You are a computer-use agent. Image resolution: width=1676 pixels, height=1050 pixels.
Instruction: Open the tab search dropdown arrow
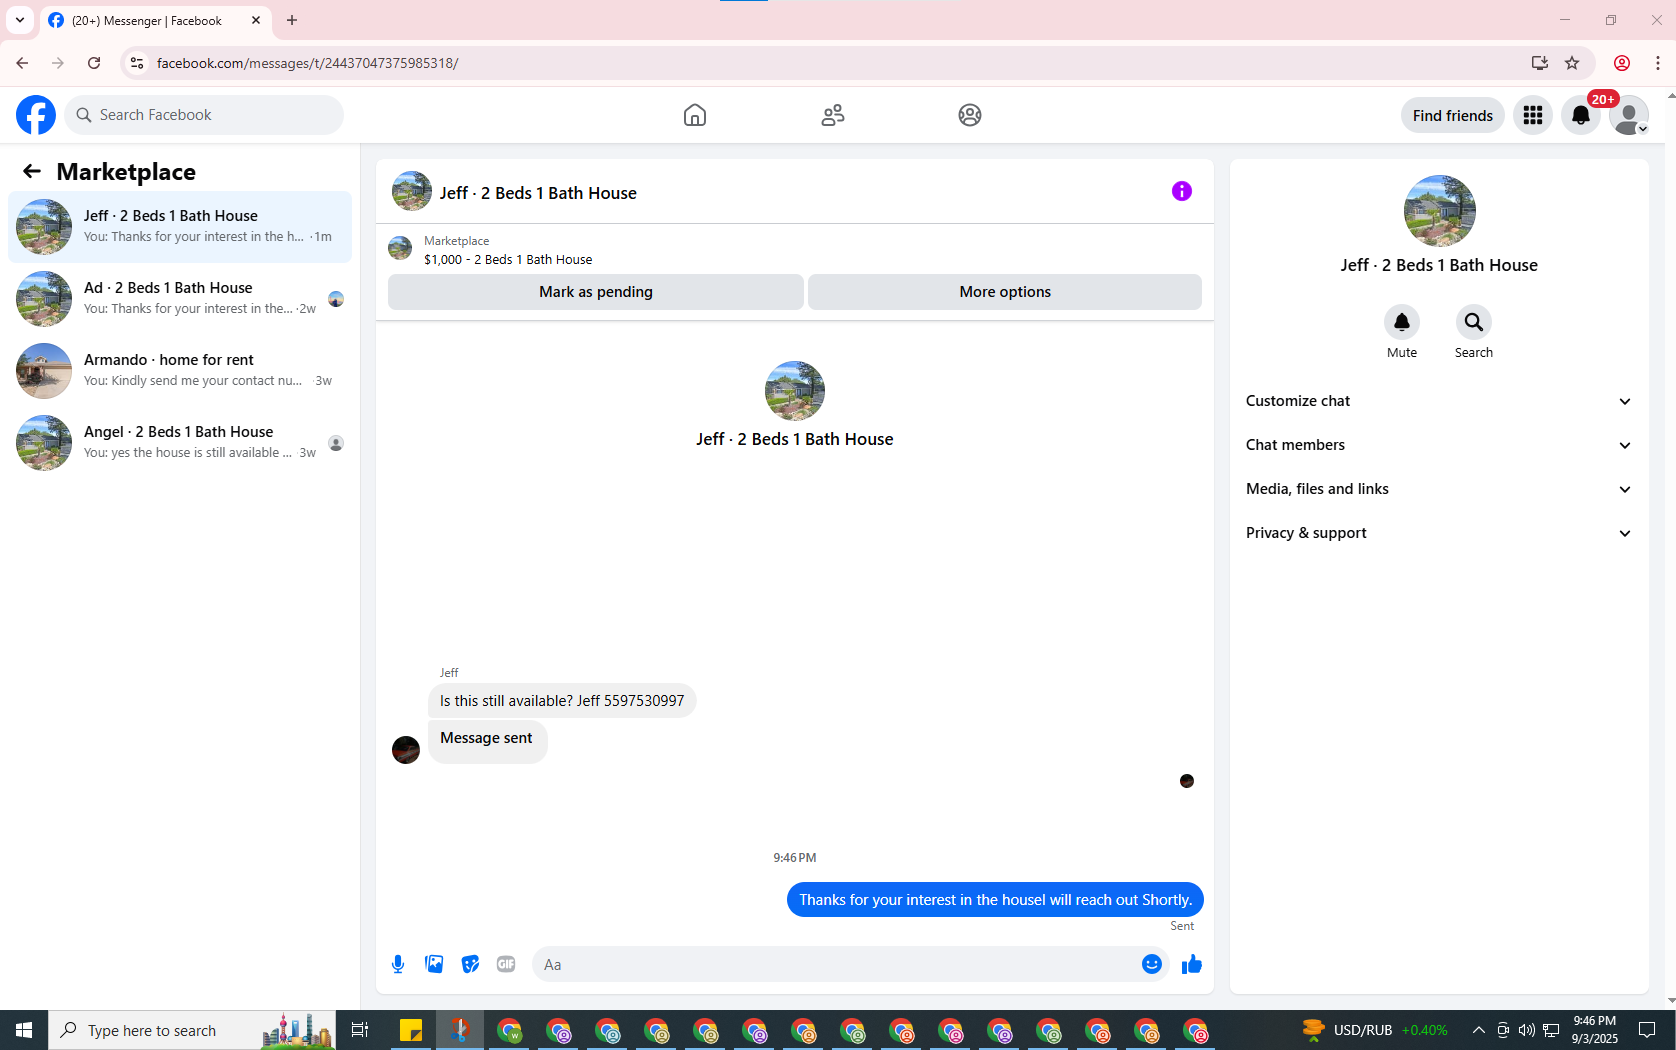[20, 20]
